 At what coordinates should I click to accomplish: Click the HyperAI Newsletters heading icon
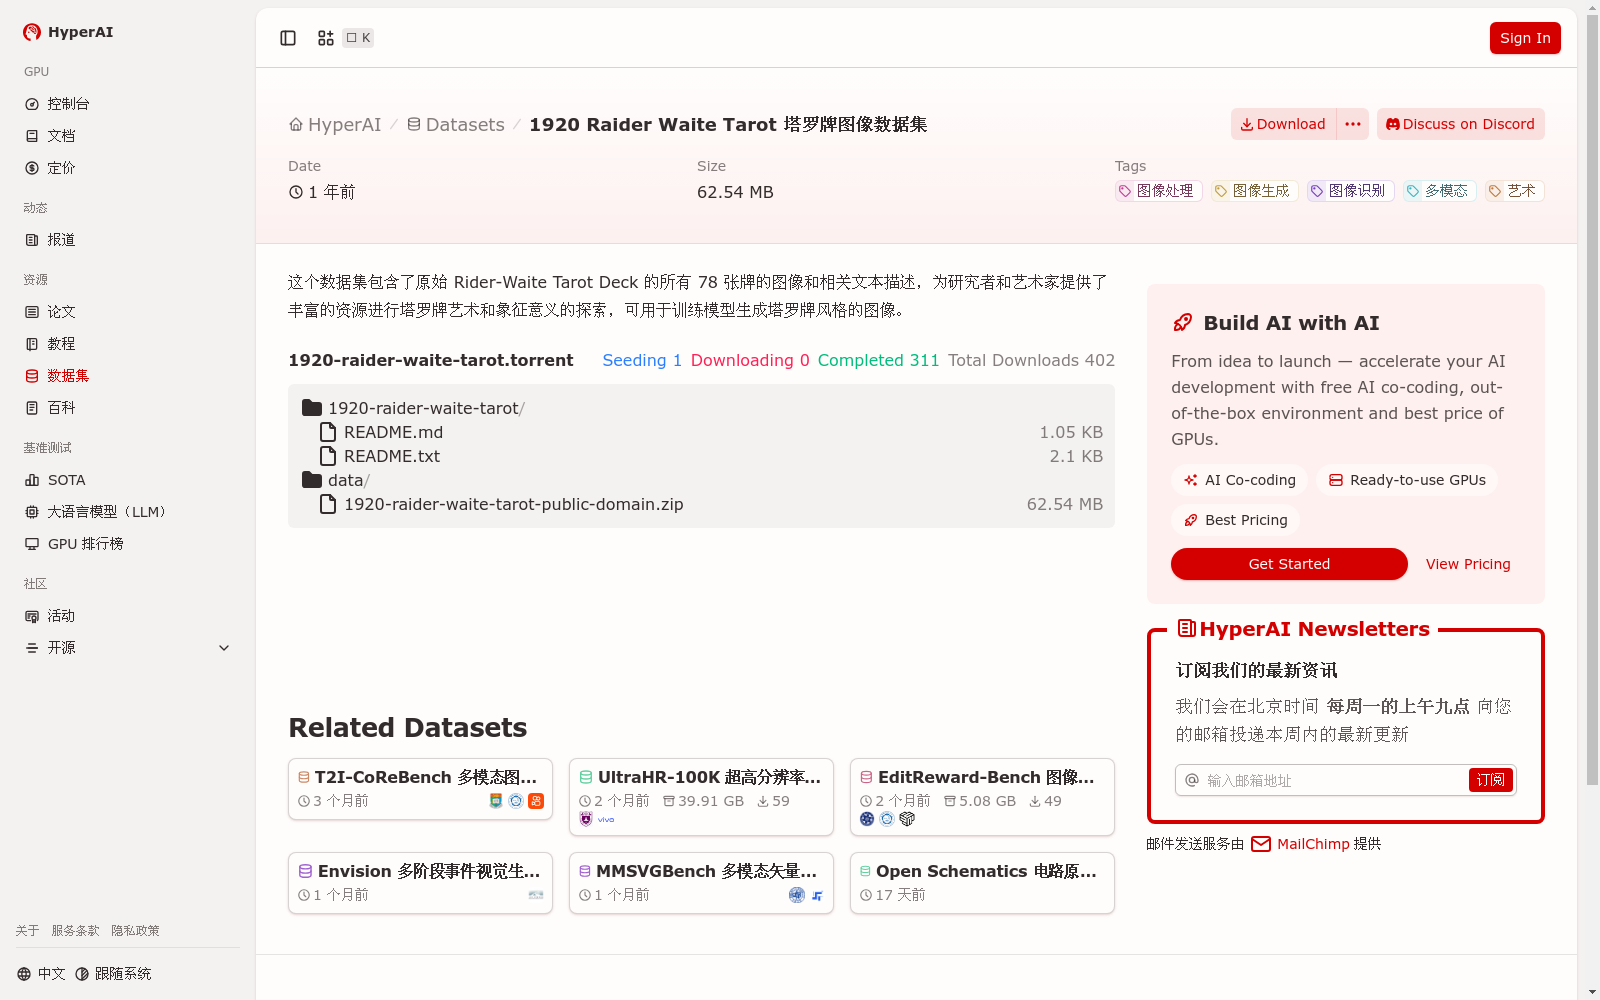[1186, 628]
